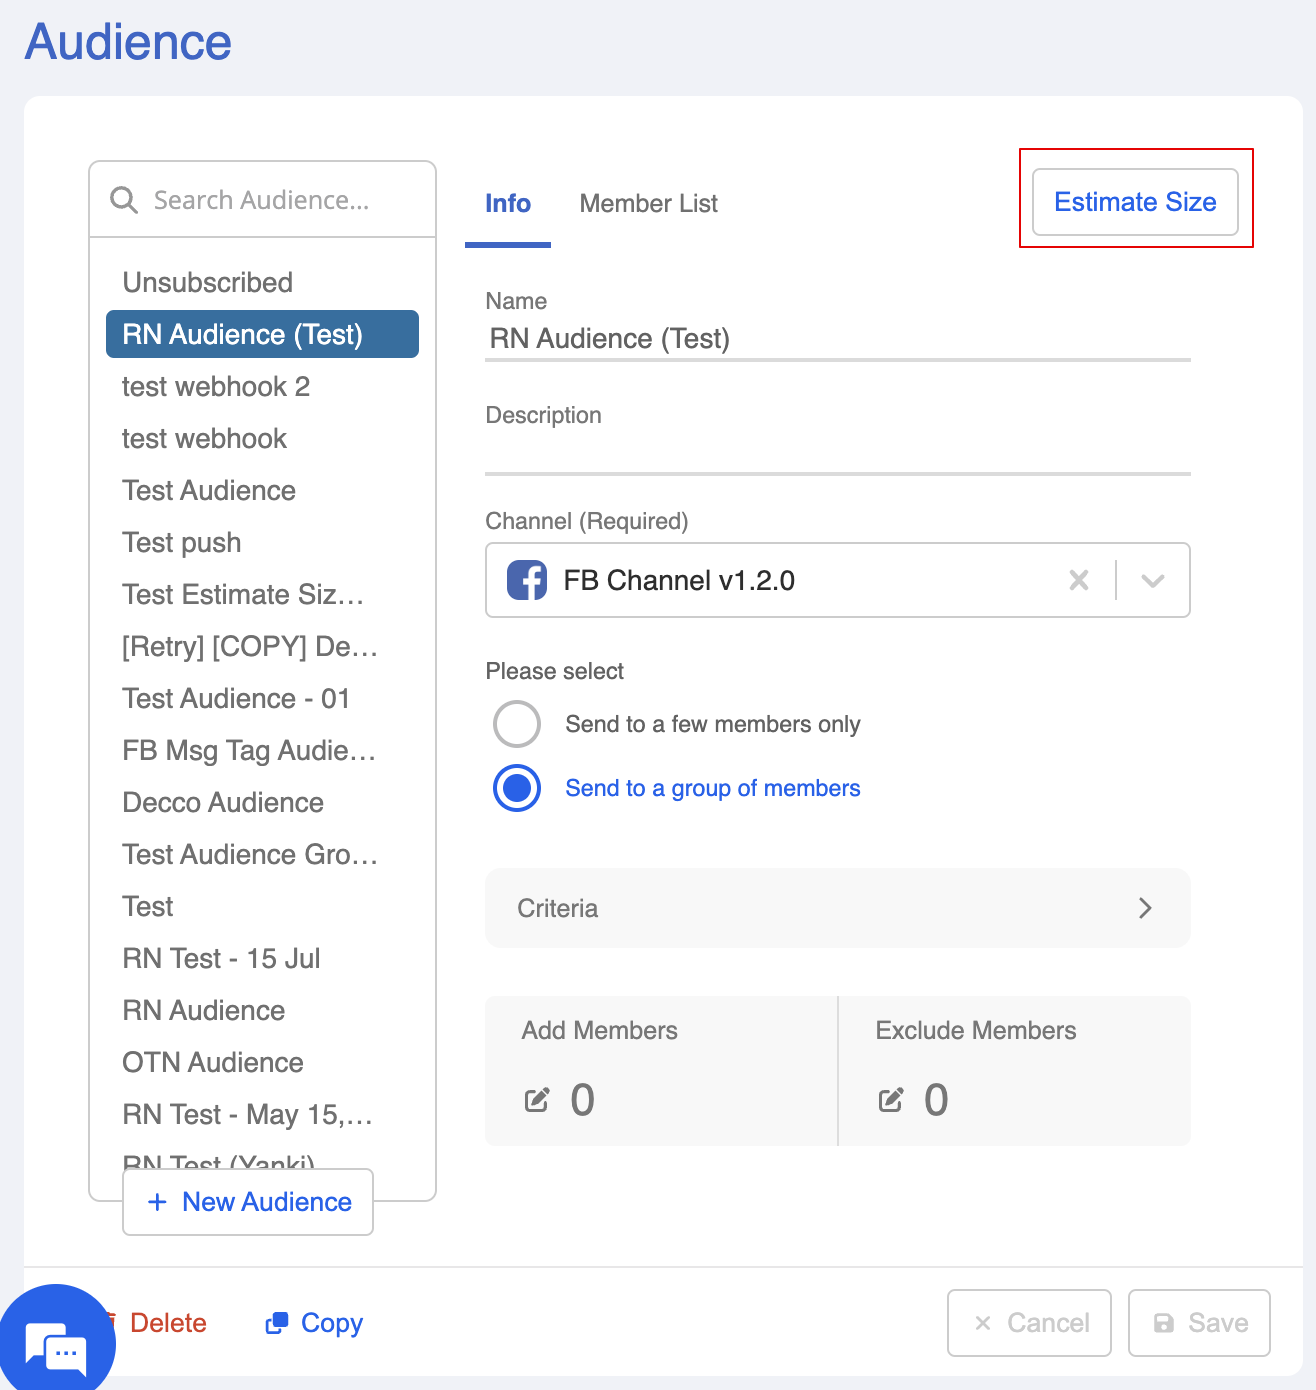Select 'Send to a few members only'
Screen dimensions: 1316x1390
tap(517, 724)
